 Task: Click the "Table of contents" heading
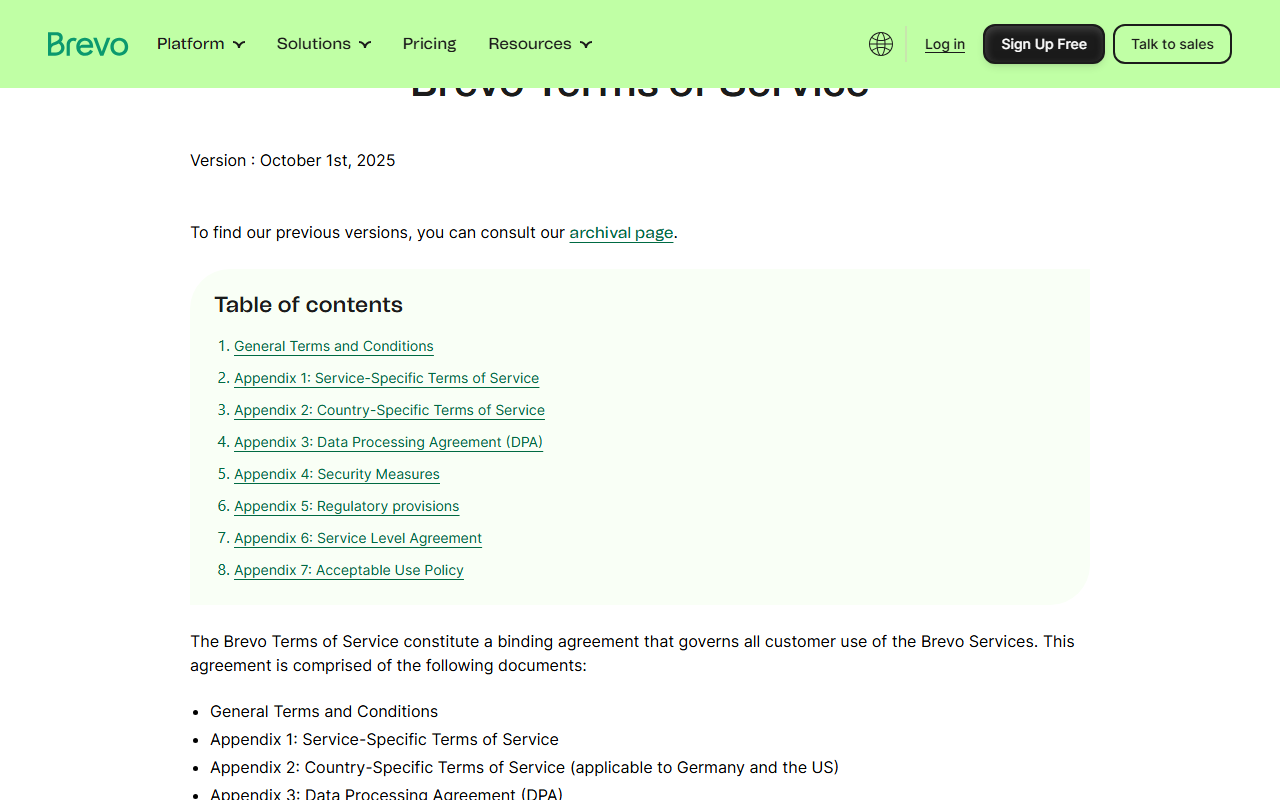309,305
